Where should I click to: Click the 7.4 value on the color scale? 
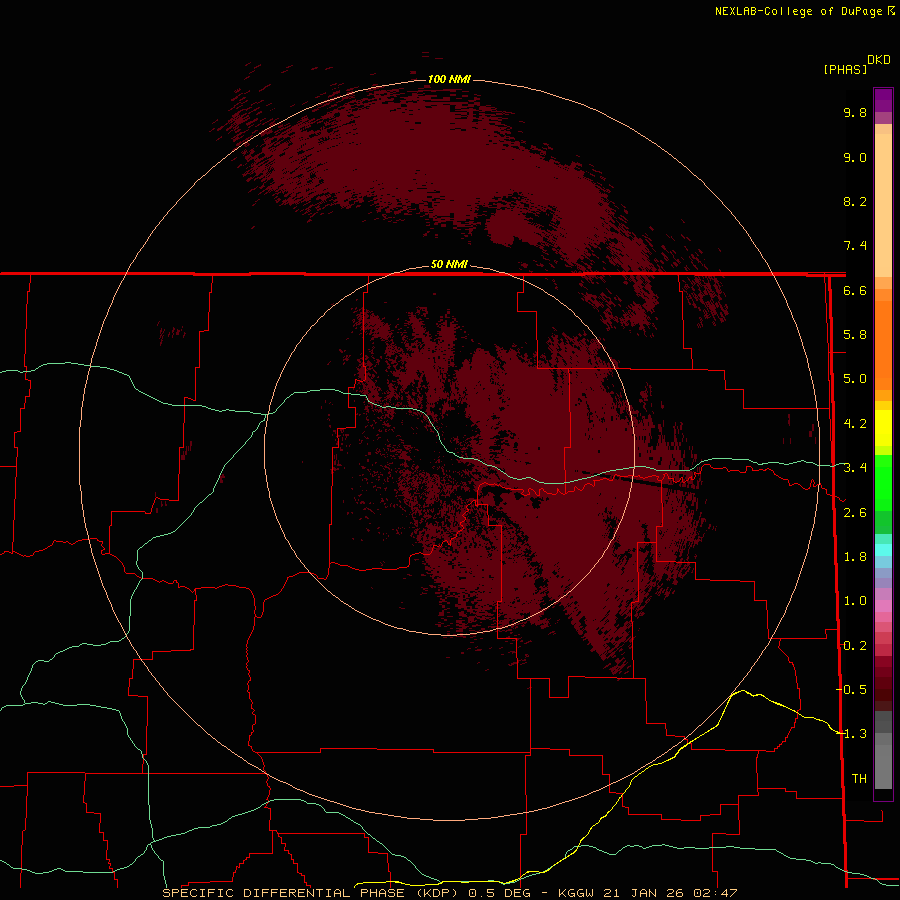(x=855, y=246)
